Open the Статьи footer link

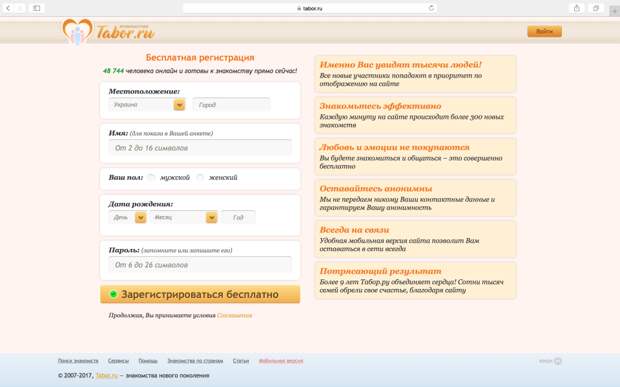(241, 361)
